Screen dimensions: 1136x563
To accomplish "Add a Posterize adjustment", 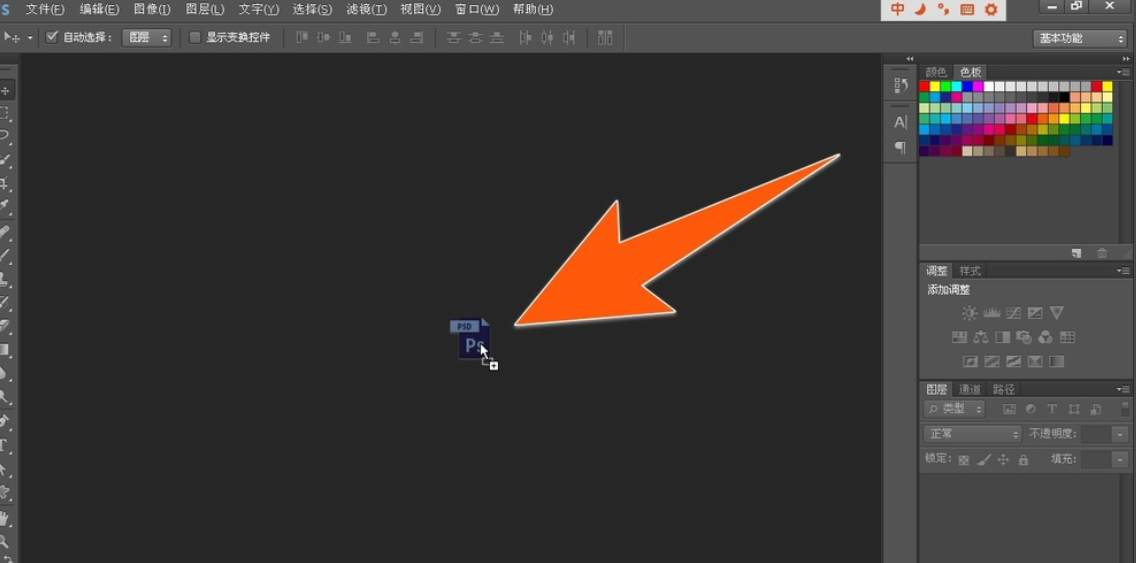I will pos(992,361).
